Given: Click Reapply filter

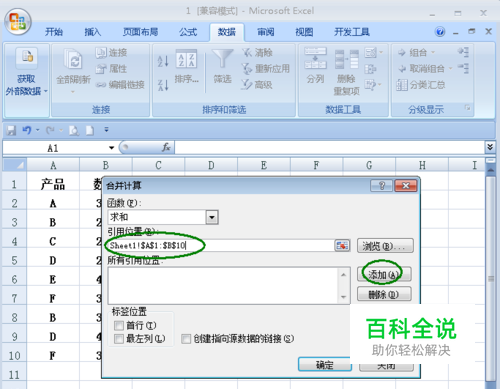Looking at the screenshot, I should (x=266, y=69).
